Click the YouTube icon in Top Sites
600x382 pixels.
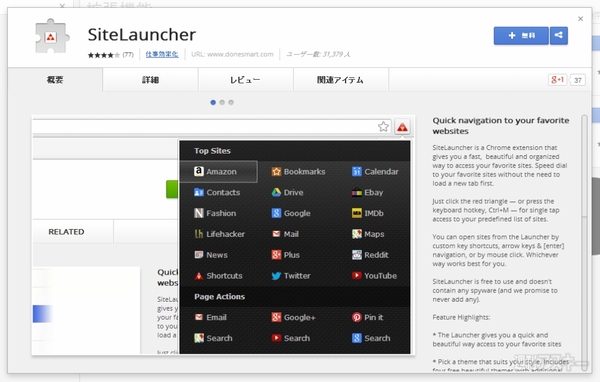[x=357, y=275]
